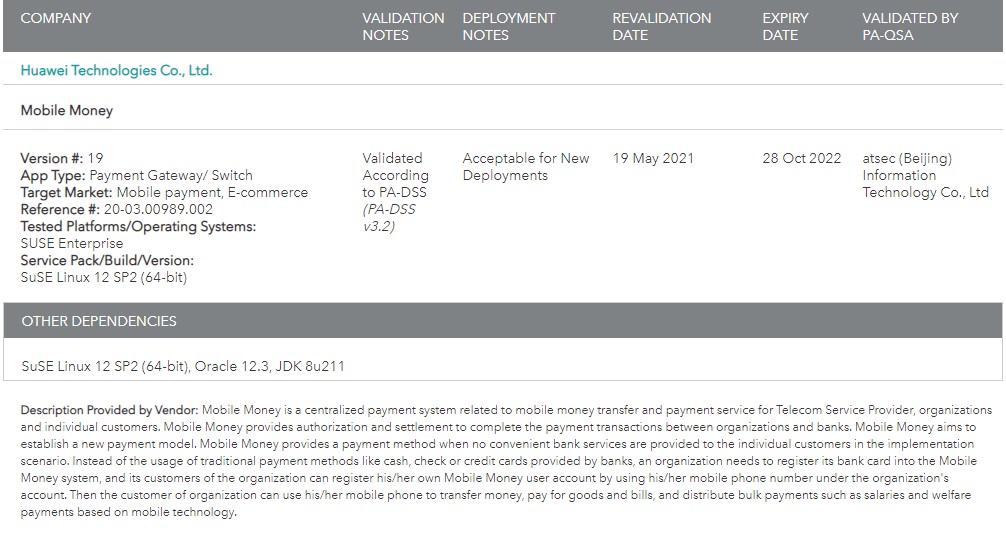The height and width of the screenshot is (543, 1006).
Task: Click the revalidation date 19 May 2021
Action: 653,158
